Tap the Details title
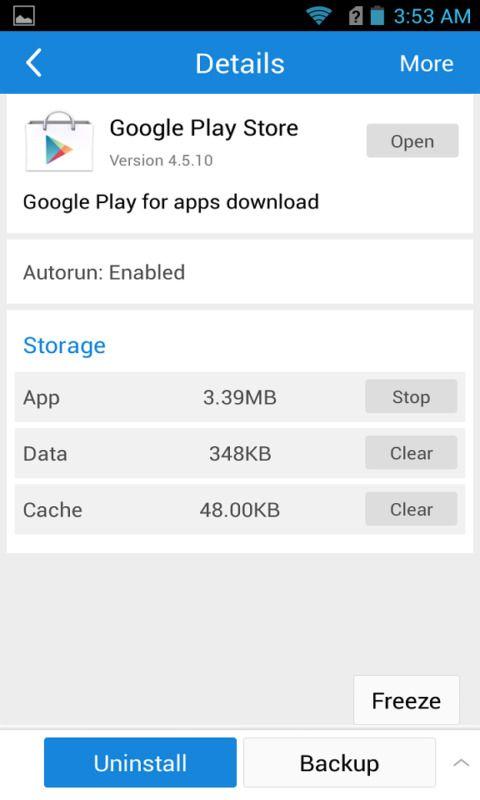480x800 pixels. (x=240, y=64)
